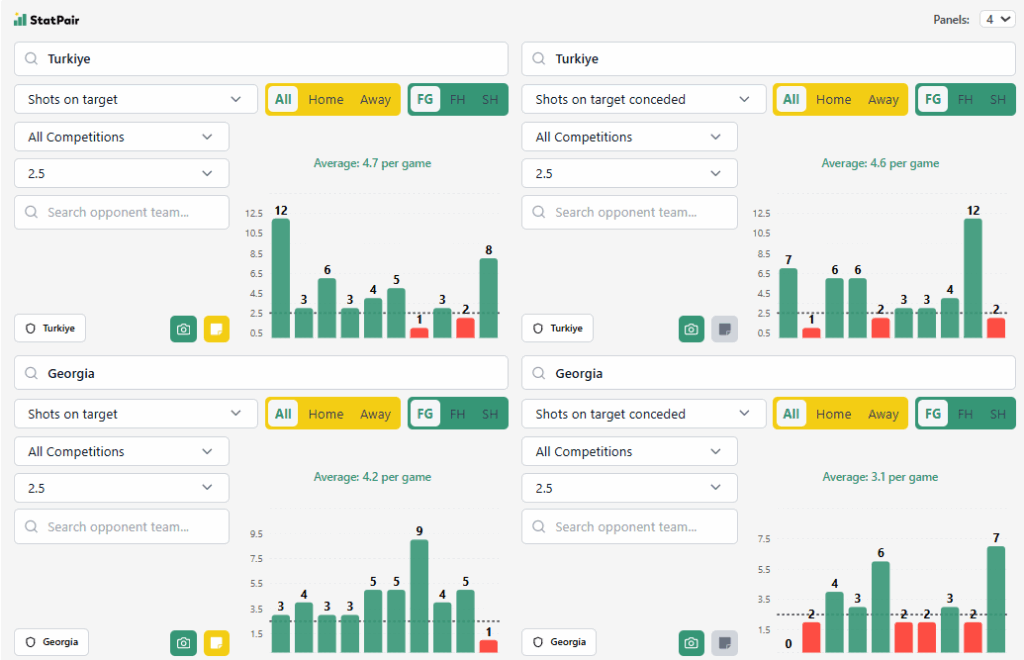1024x660 pixels.
Task: Click the Turkiye team button below Shots on target filters
Action: 50,328
